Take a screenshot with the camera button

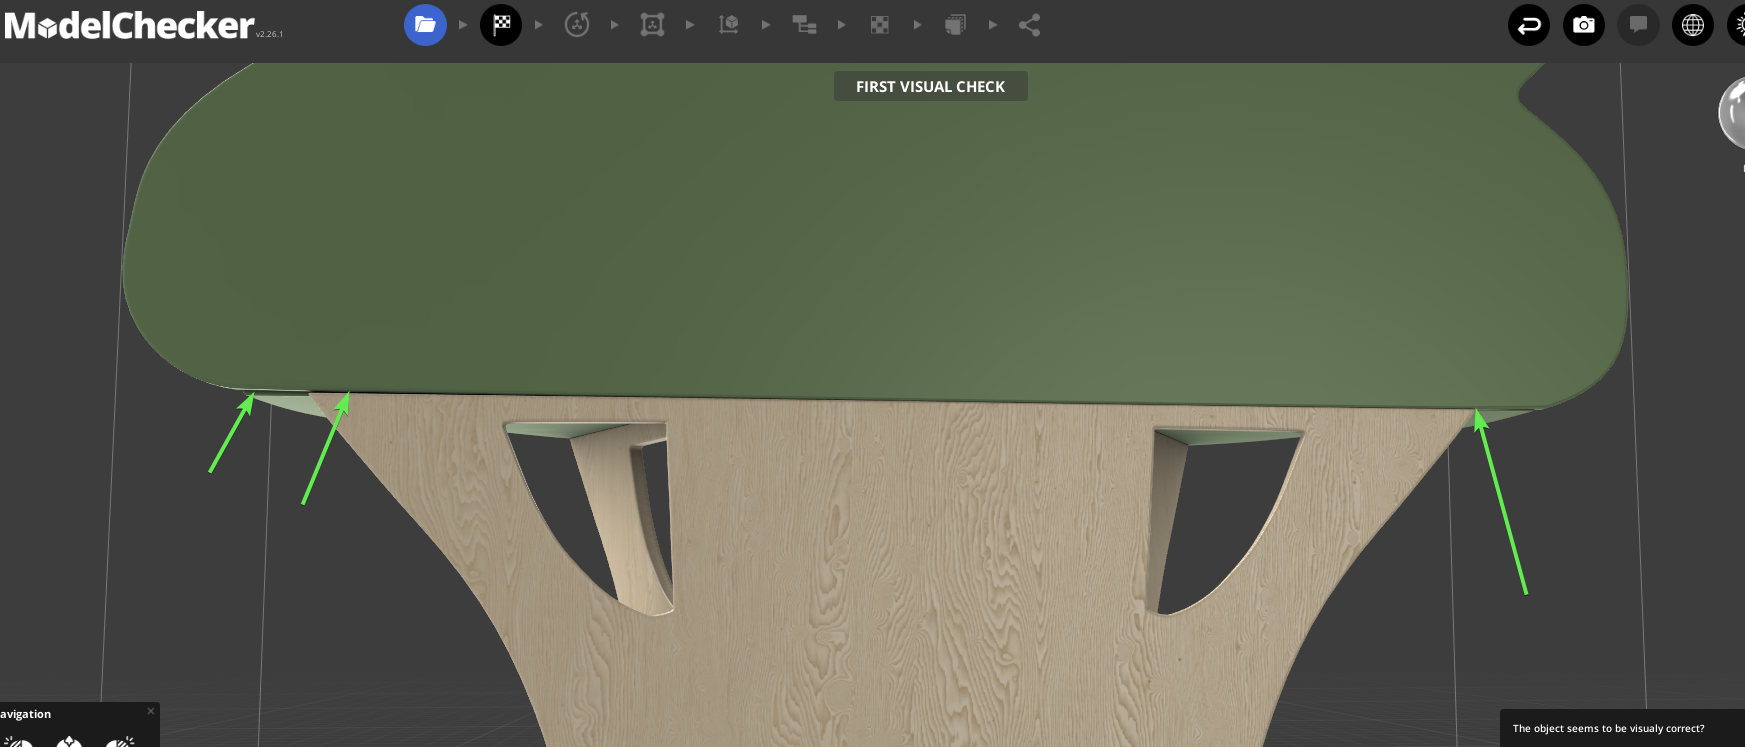pyautogui.click(x=1584, y=25)
